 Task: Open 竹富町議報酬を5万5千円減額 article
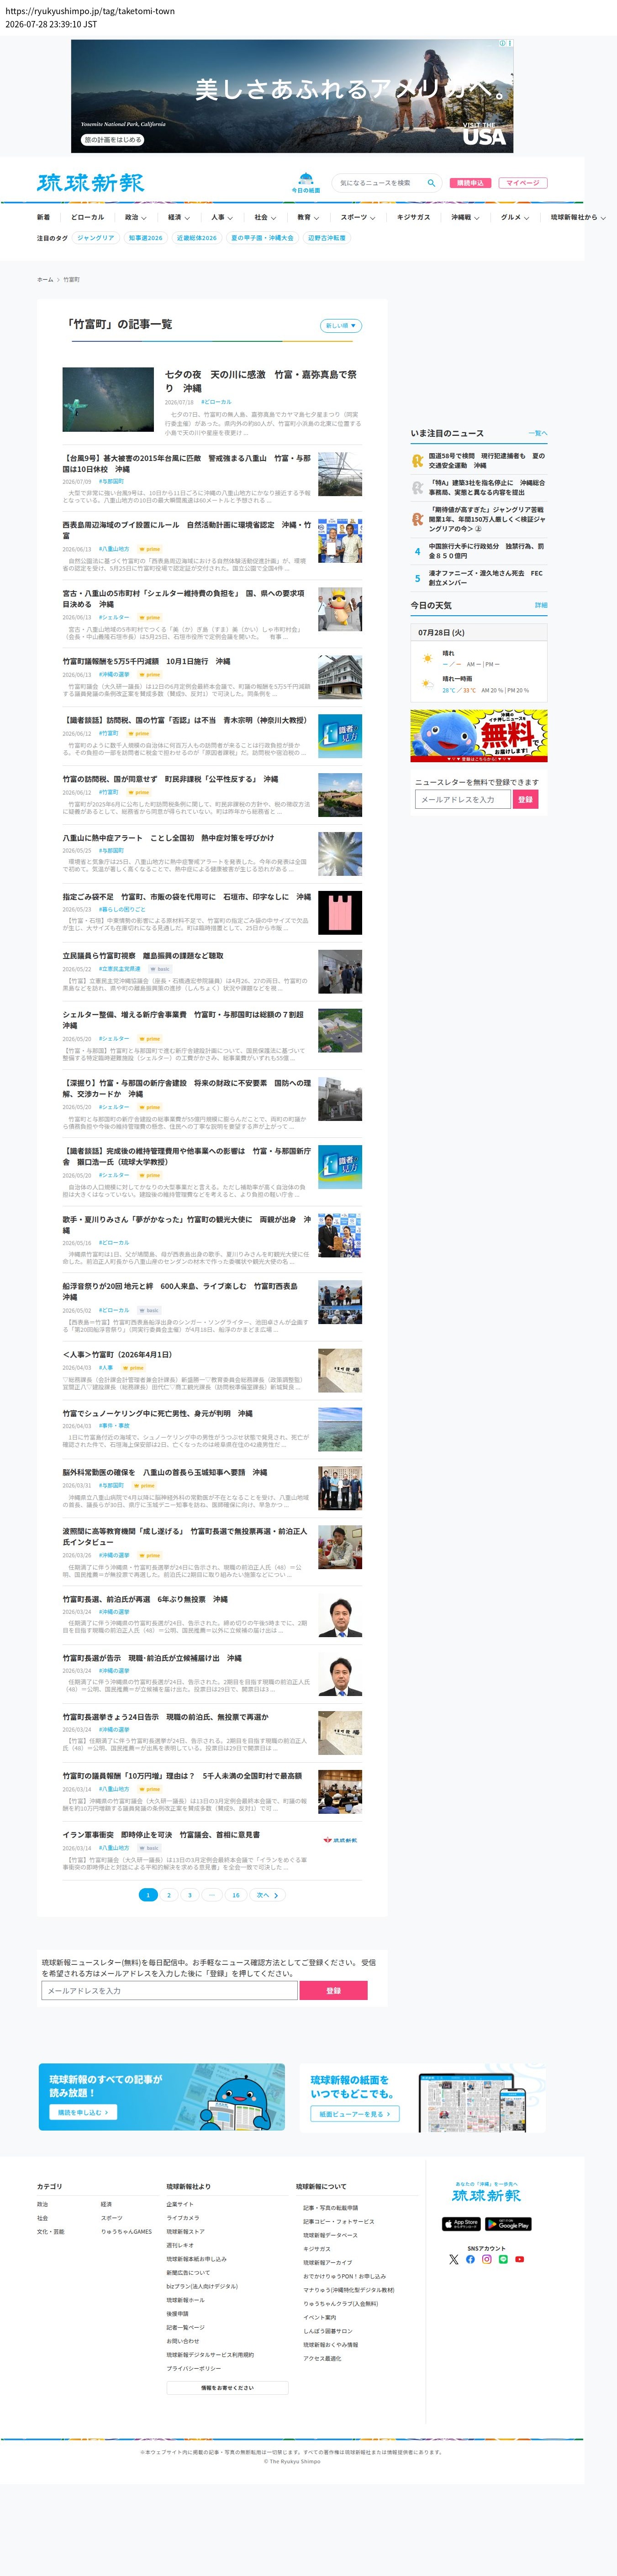(146, 661)
